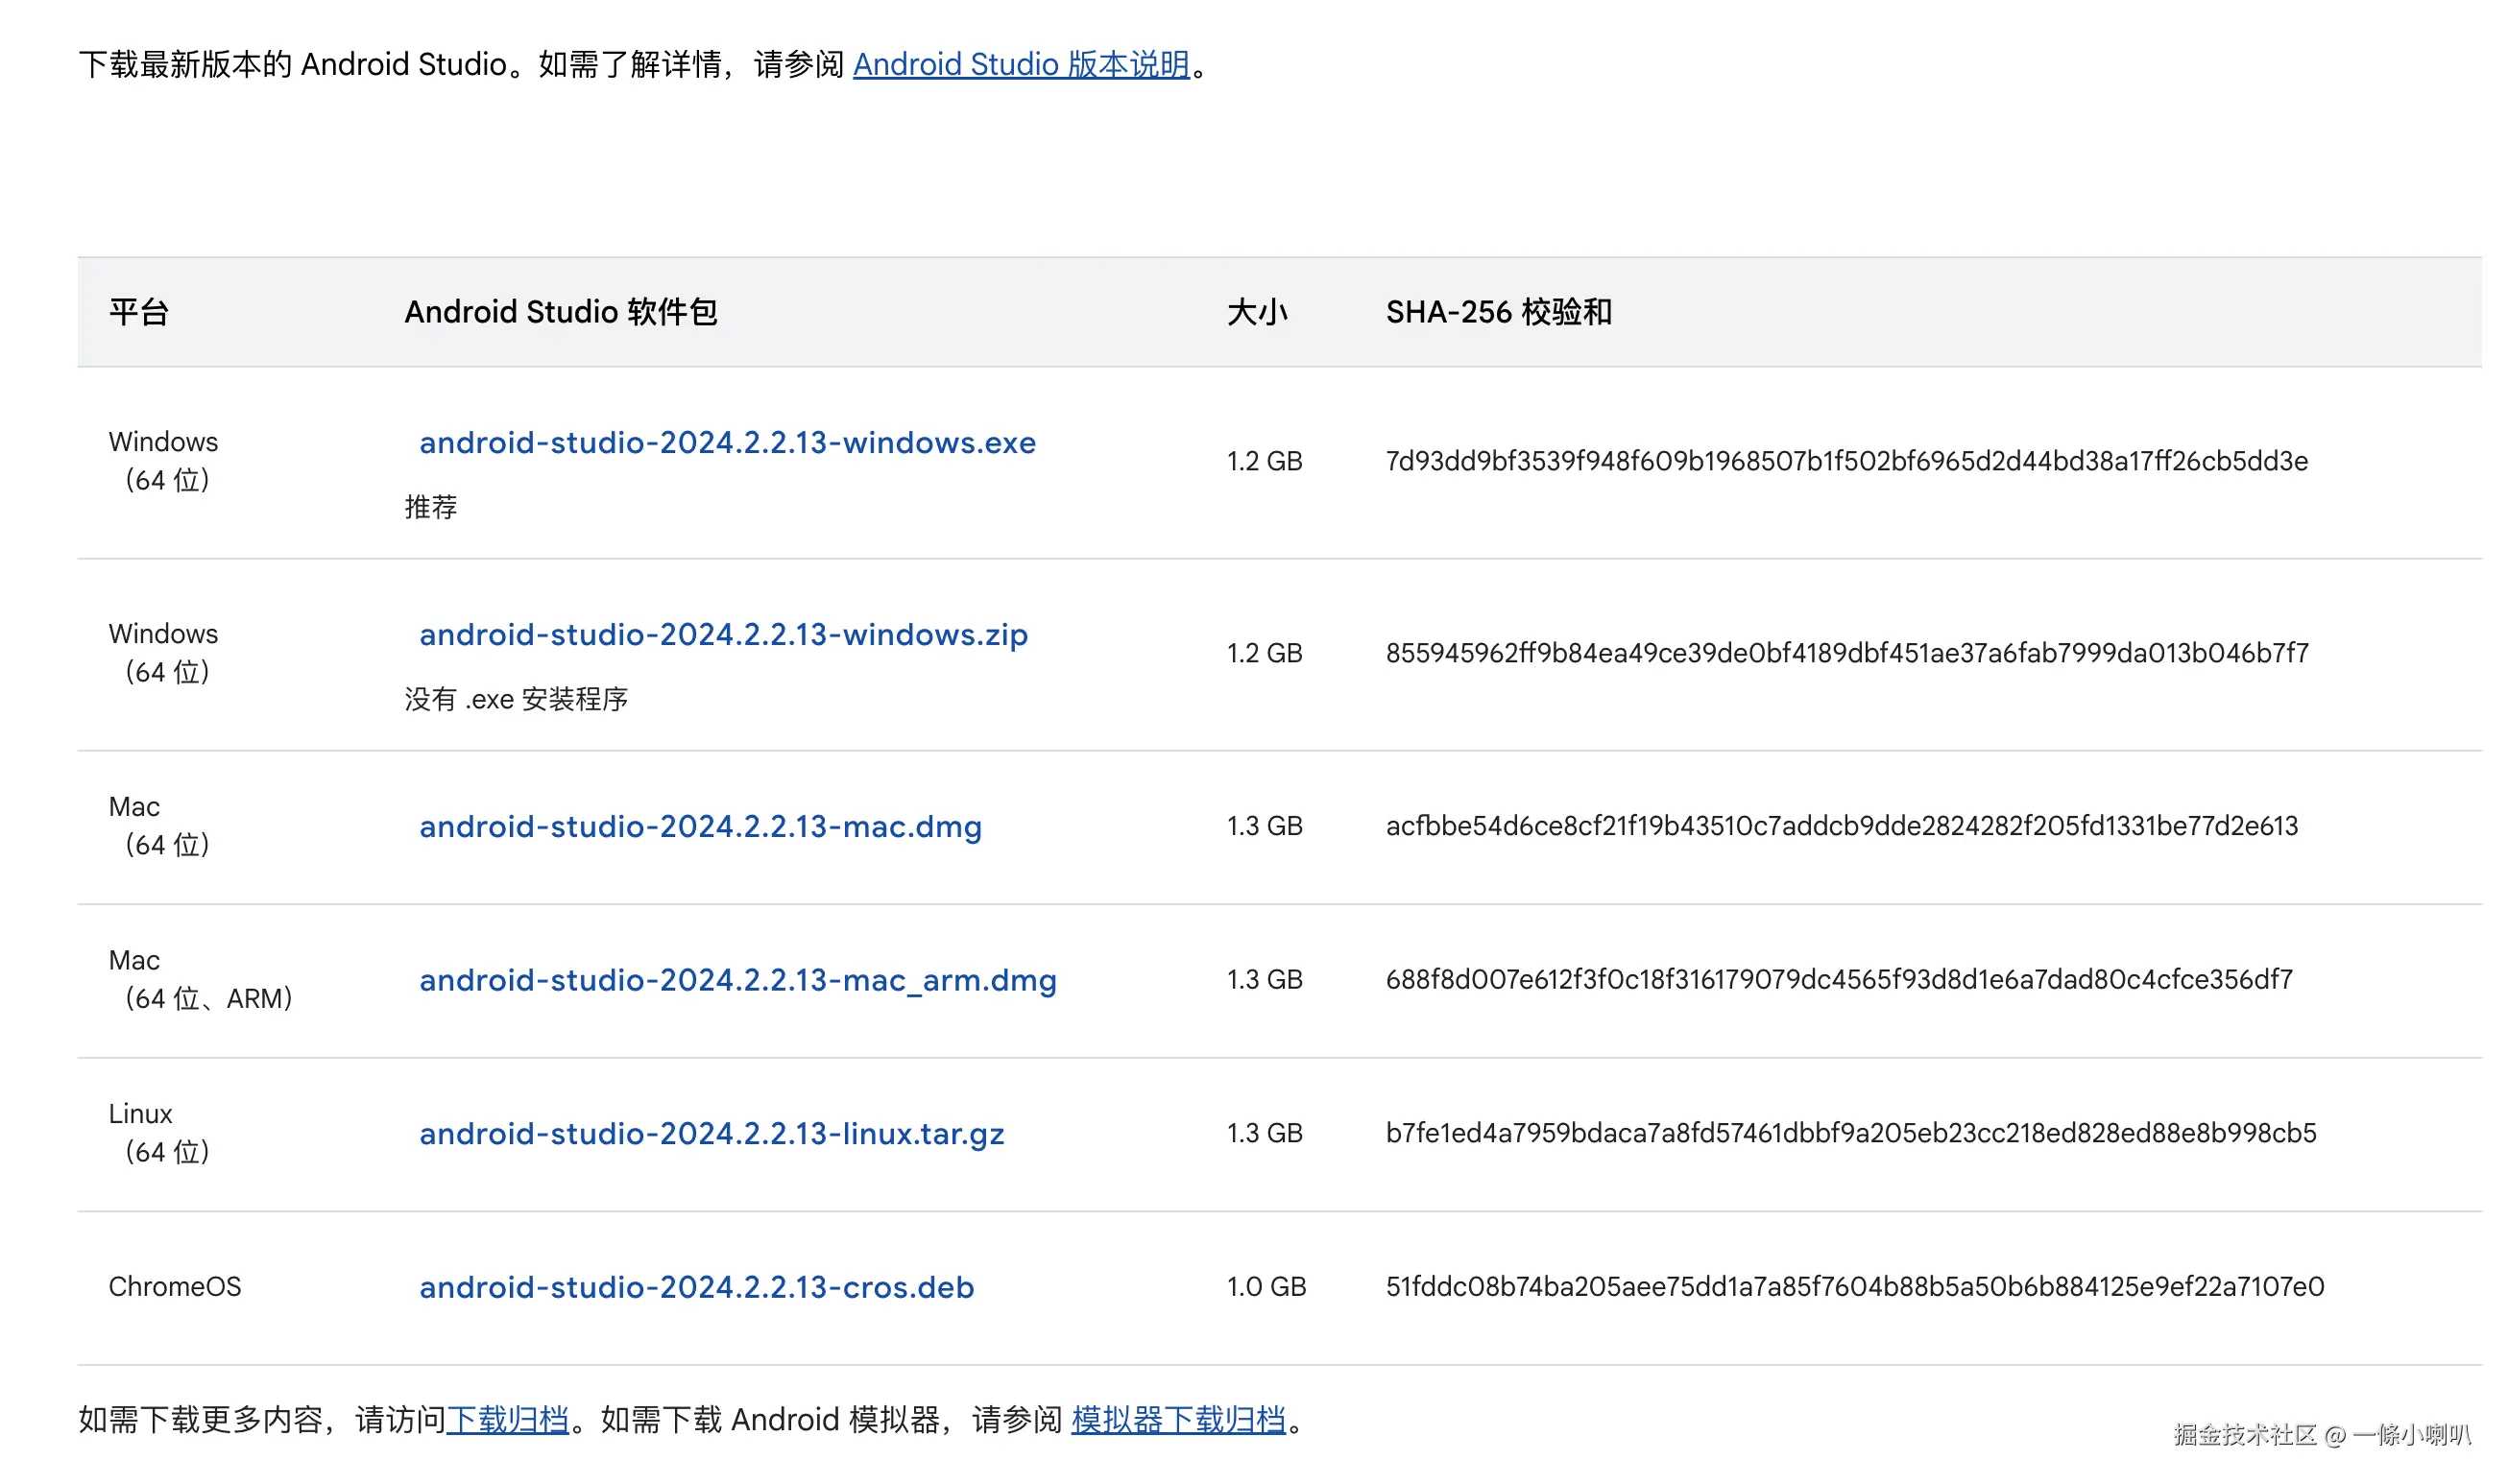Click the 推荐 label under windows.exe
2508x1484 pixels.
pyautogui.click(x=431, y=507)
